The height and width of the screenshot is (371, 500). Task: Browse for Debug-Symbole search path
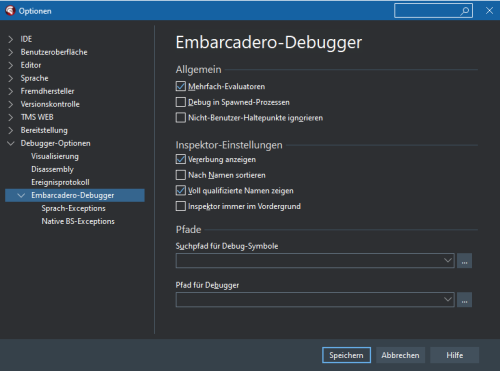[464, 261]
